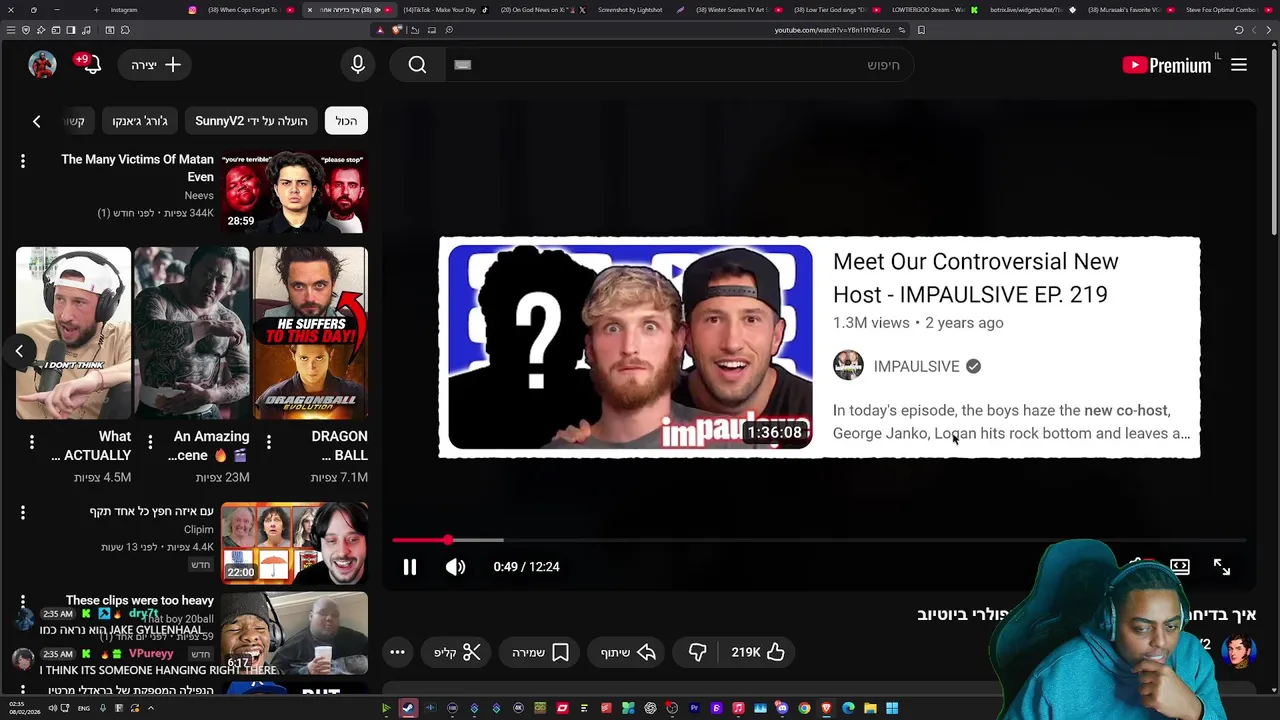This screenshot has height=720, width=1280.
Task: Click the thumbs-down dislike icon
Action: pos(698,652)
